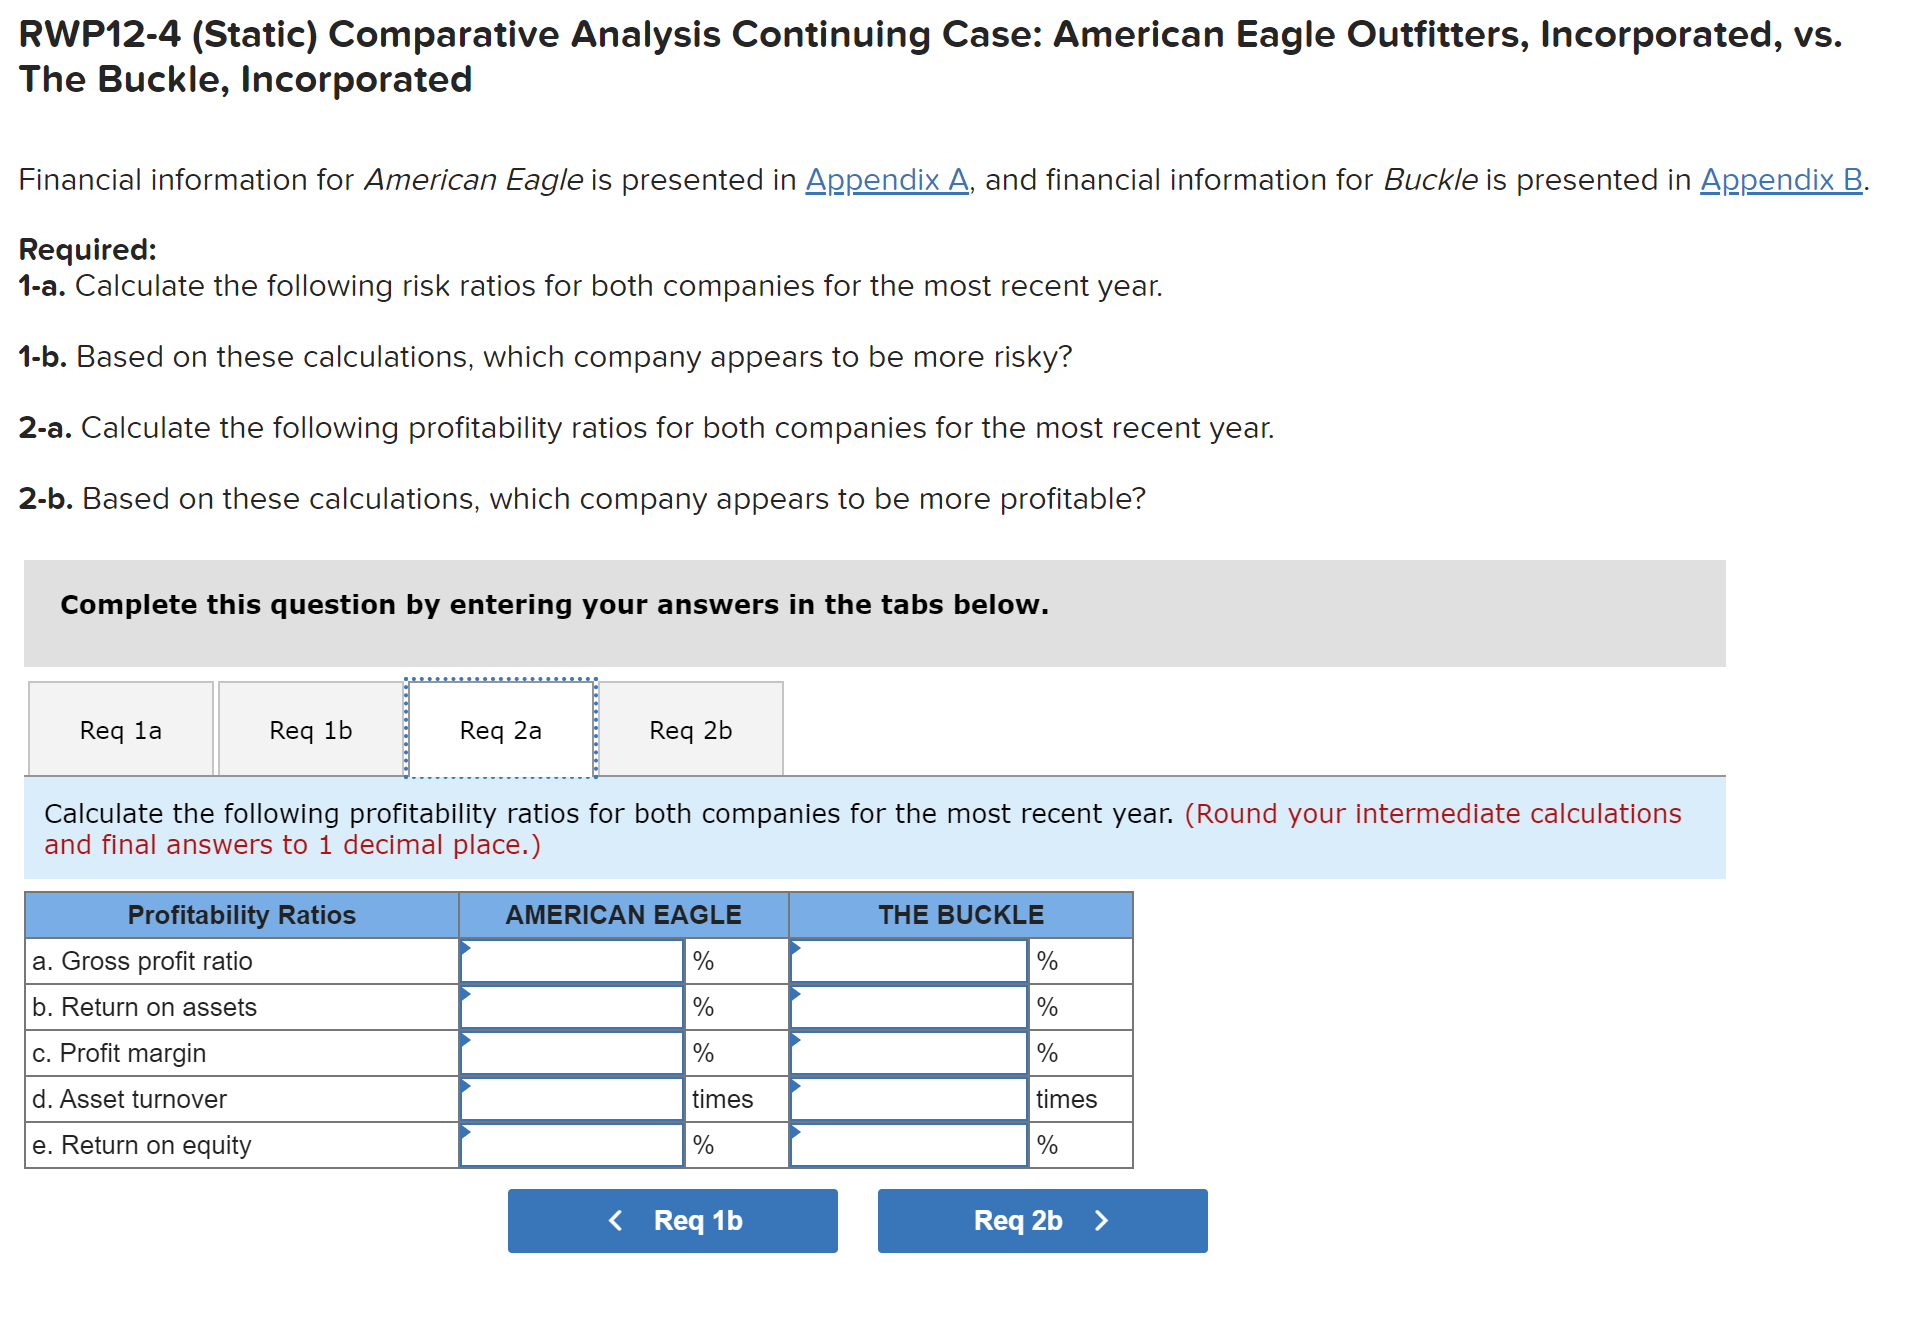Image resolution: width=1914 pixels, height=1343 pixels.
Task: Click The Buckle return on assets field
Action: click(907, 1006)
